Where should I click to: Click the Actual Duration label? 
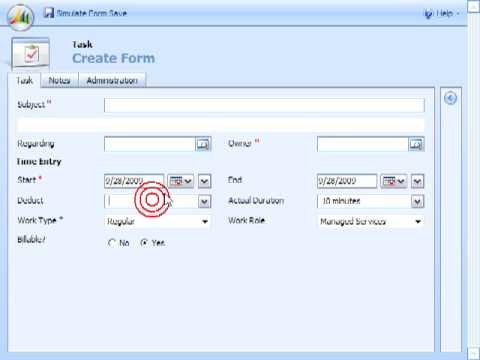click(256, 200)
